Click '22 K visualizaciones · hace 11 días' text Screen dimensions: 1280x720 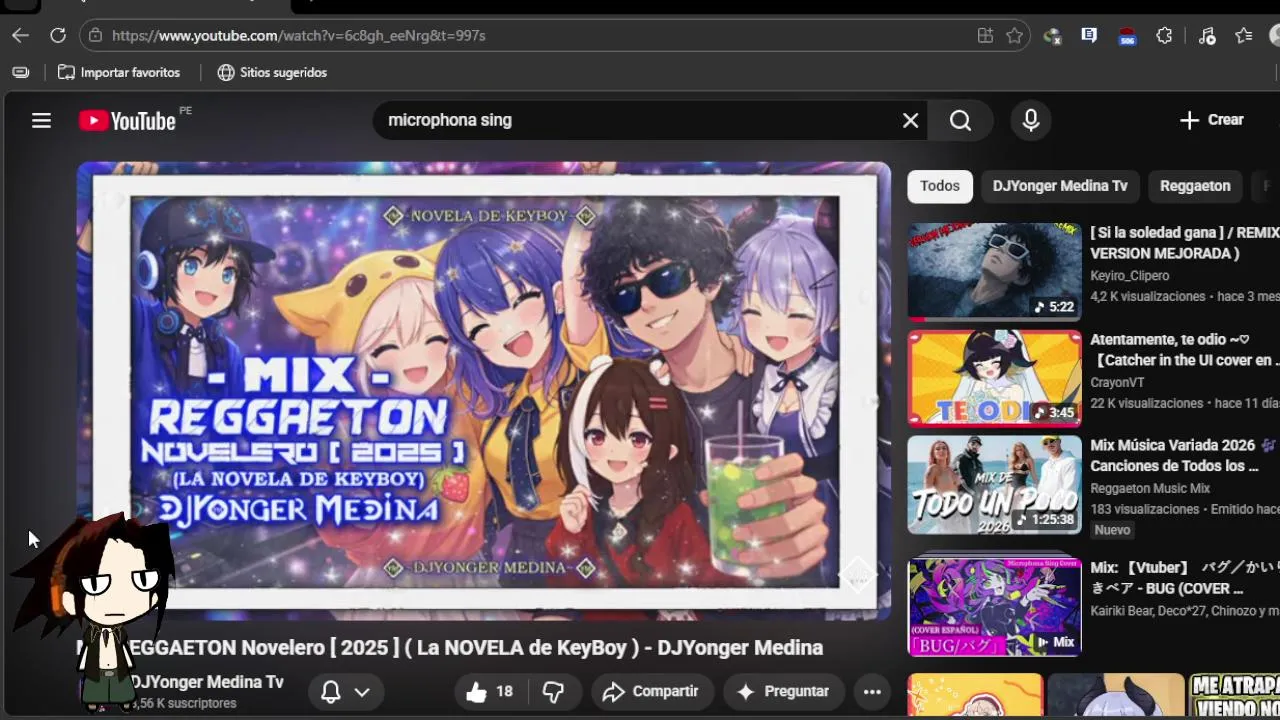[x=1185, y=404]
